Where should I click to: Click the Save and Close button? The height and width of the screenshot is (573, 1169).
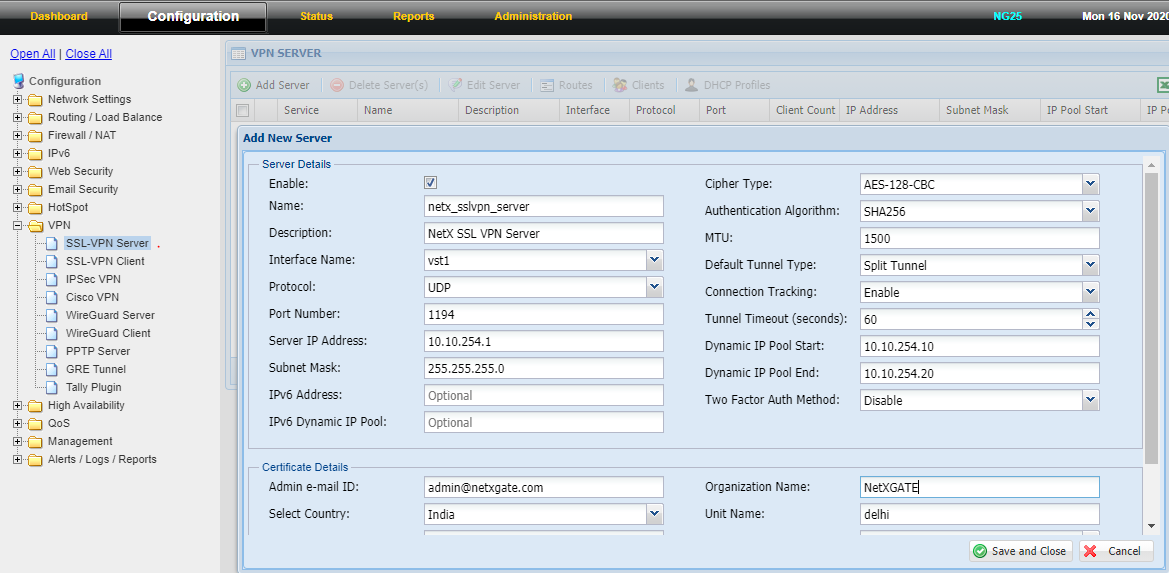[1020, 551]
